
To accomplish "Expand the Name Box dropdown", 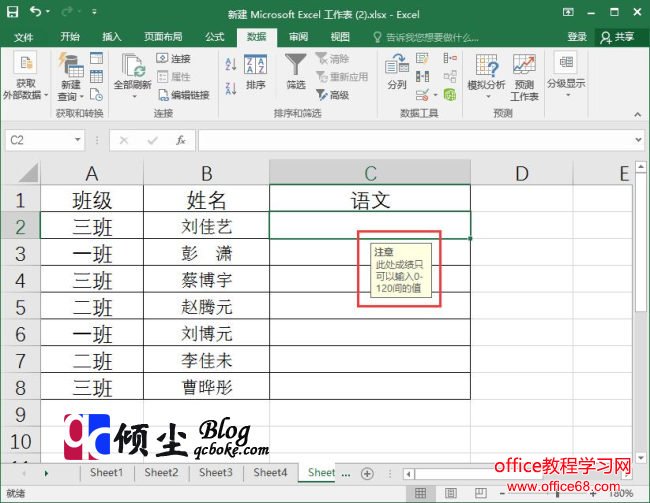I will (77, 140).
